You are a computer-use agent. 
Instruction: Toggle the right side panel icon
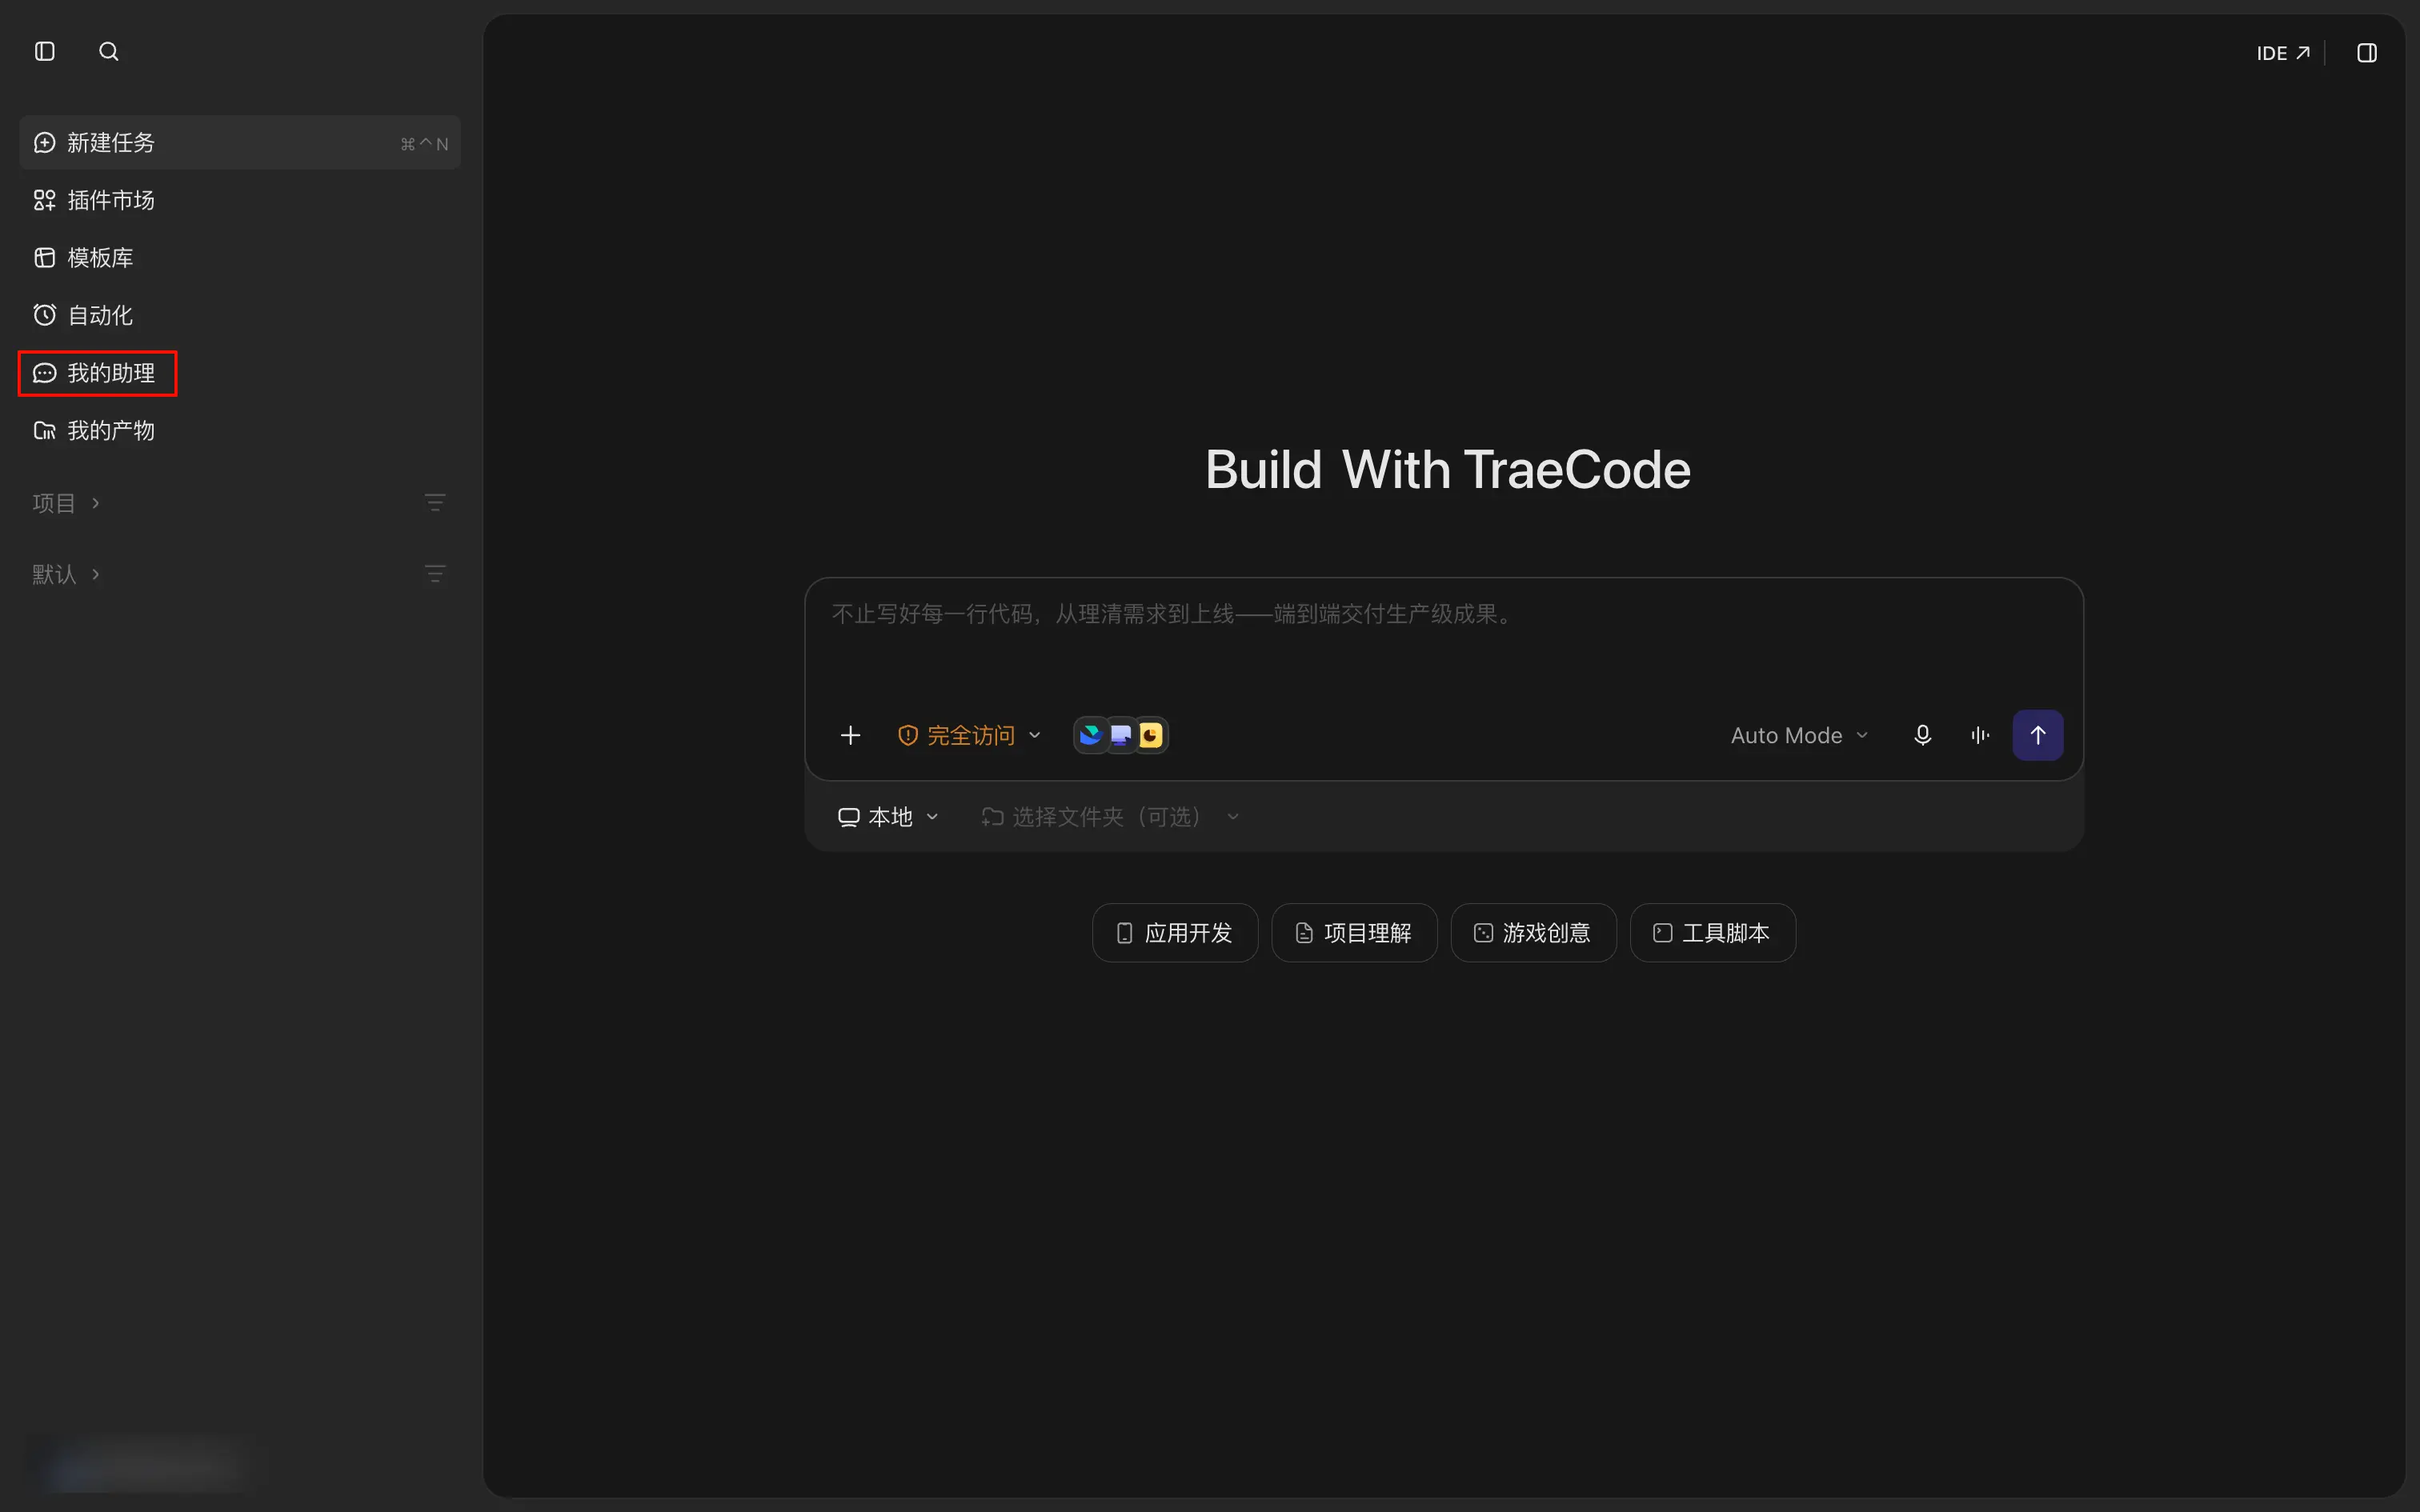(x=2366, y=53)
